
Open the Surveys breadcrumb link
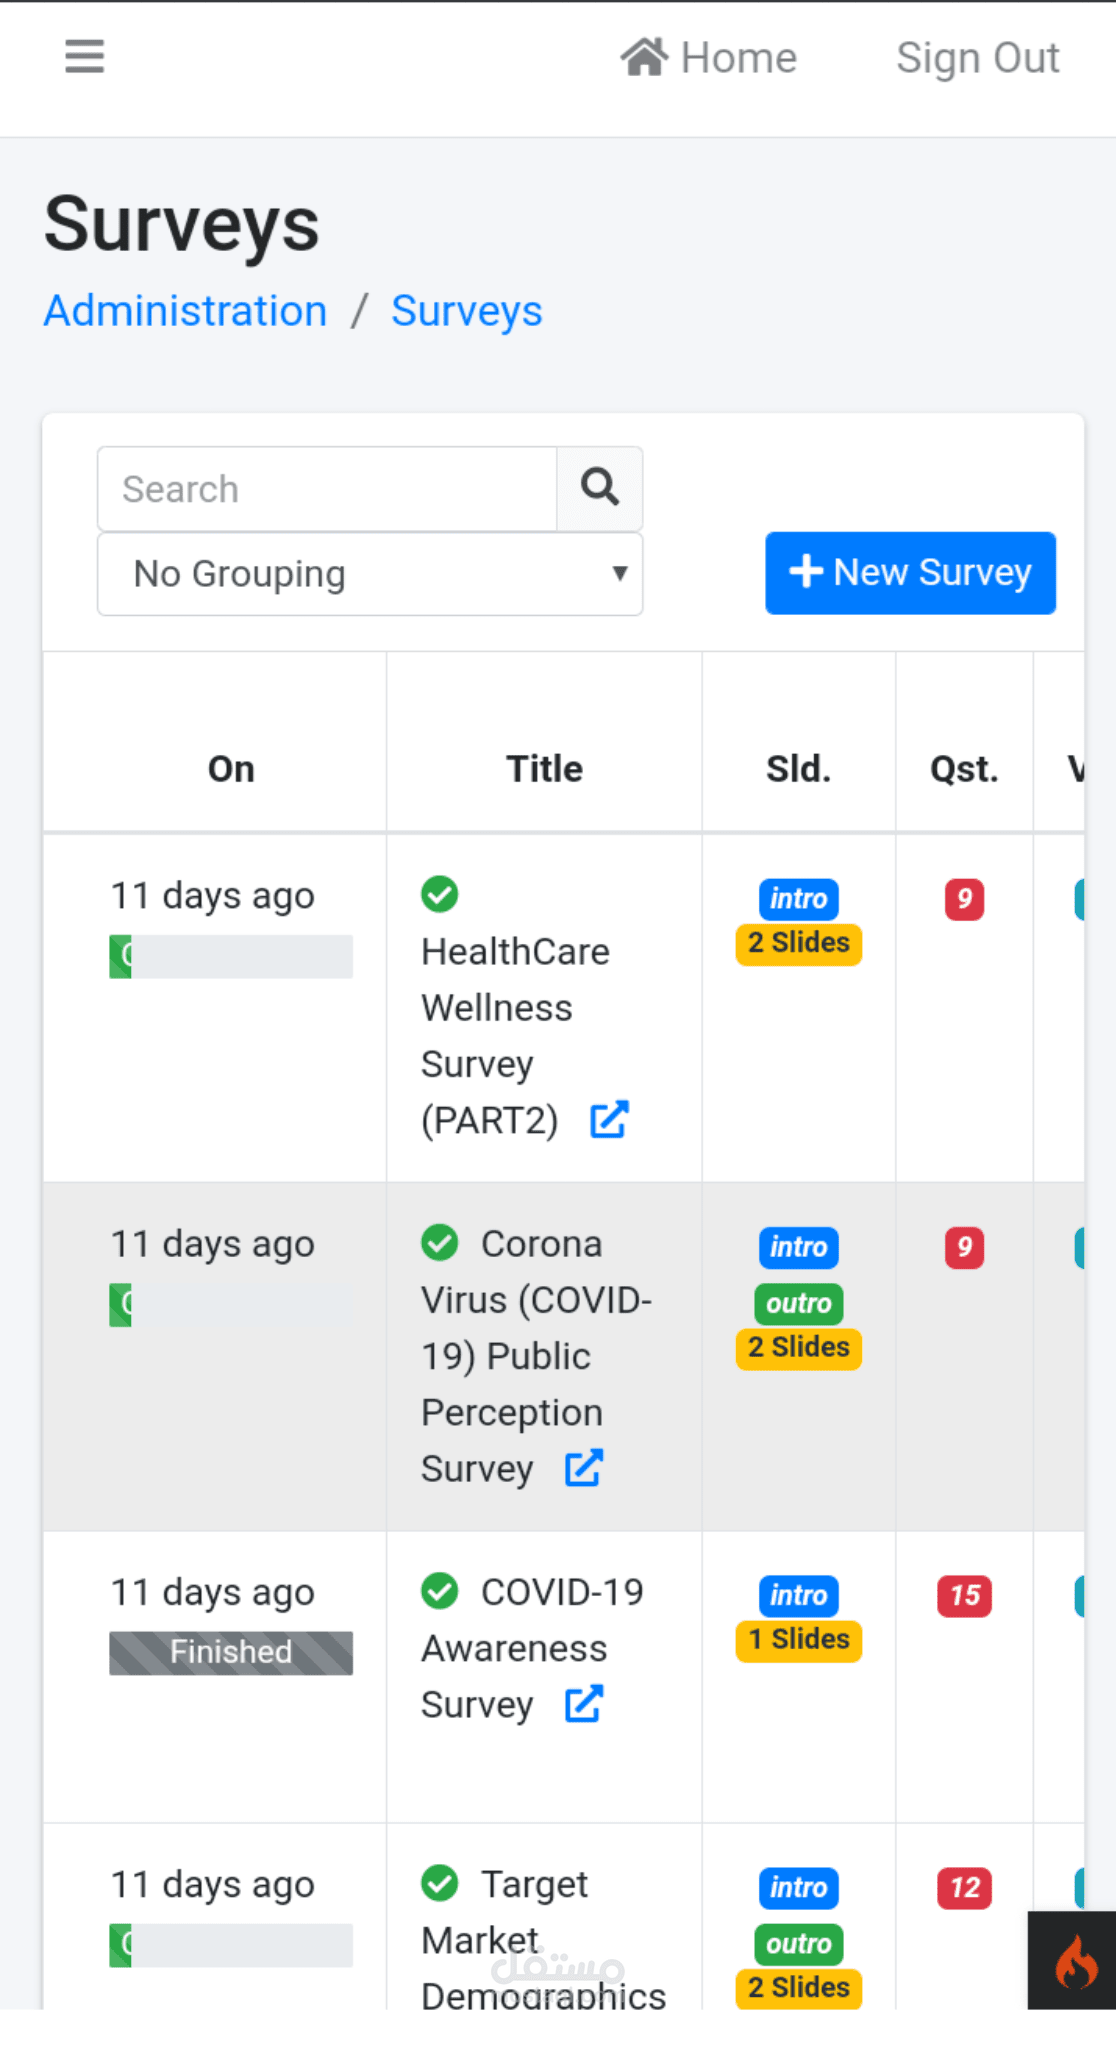[x=466, y=311]
